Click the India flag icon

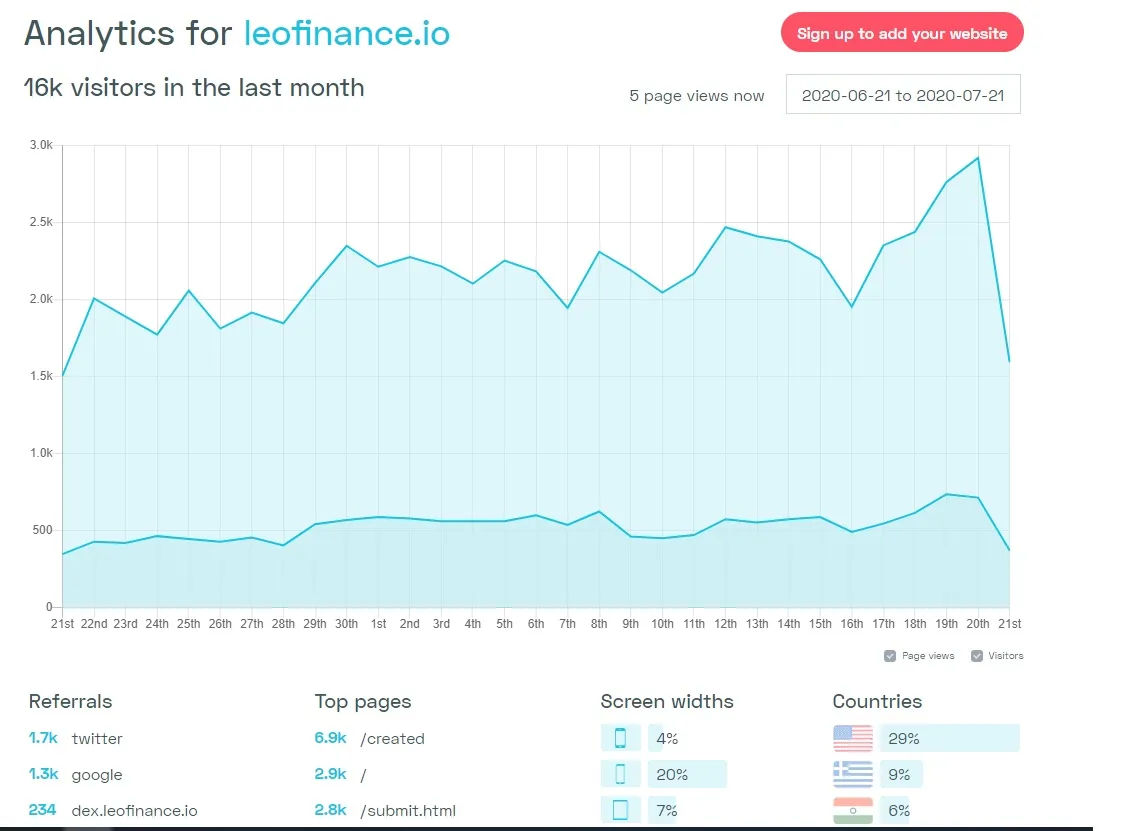tap(853, 810)
